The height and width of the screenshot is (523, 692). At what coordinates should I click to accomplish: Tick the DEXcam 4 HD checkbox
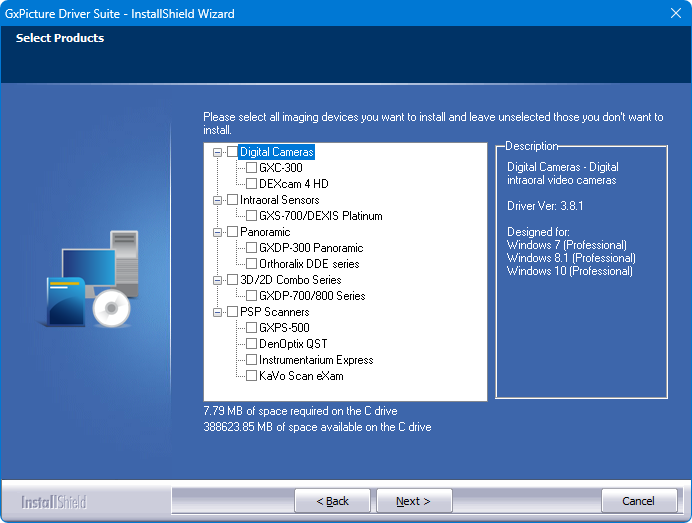pos(251,184)
